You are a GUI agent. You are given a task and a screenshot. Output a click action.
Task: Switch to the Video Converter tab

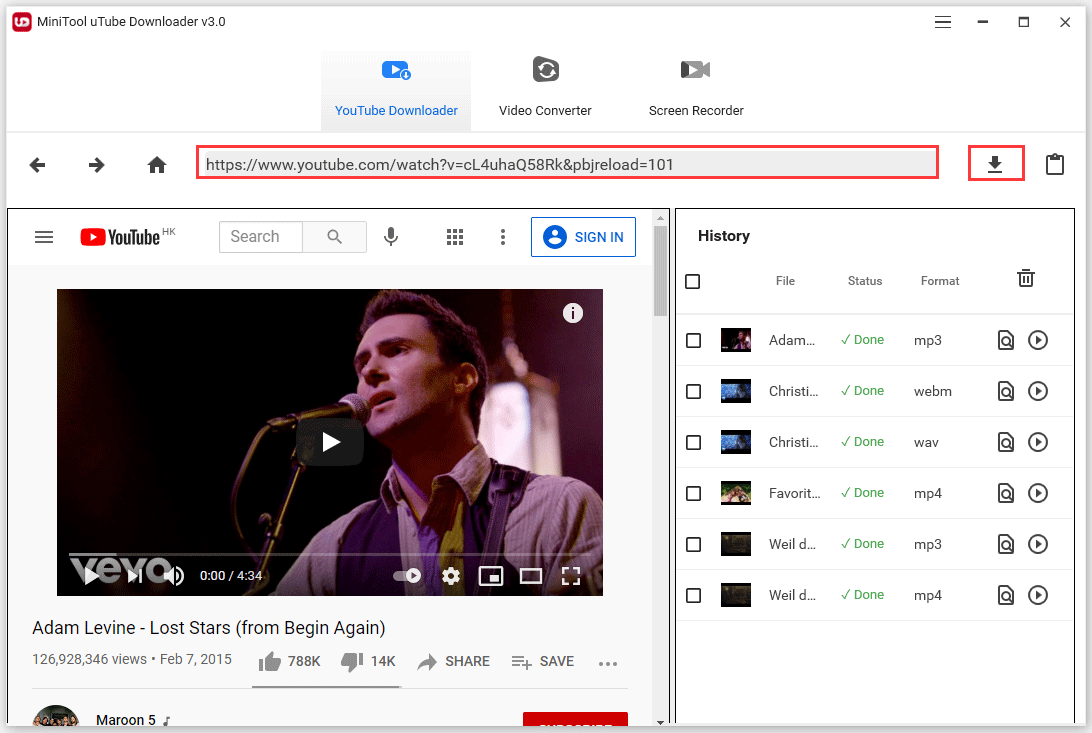coord(545,91)
